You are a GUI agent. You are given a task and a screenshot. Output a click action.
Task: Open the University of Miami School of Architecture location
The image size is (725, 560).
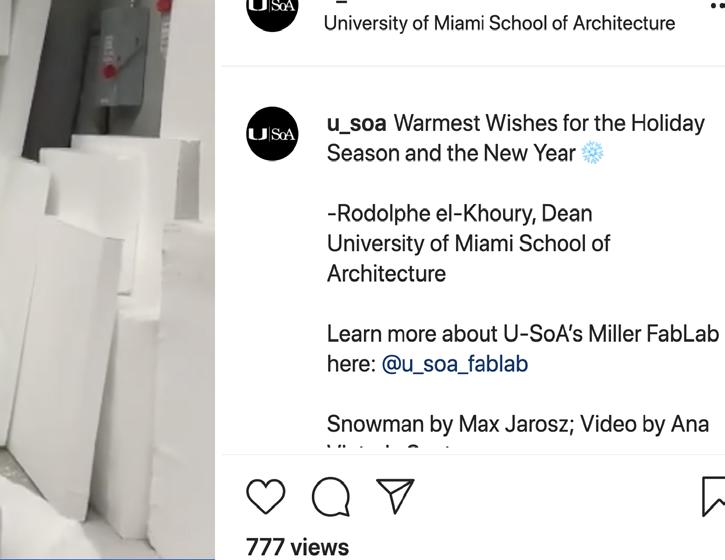pos(499,23)
